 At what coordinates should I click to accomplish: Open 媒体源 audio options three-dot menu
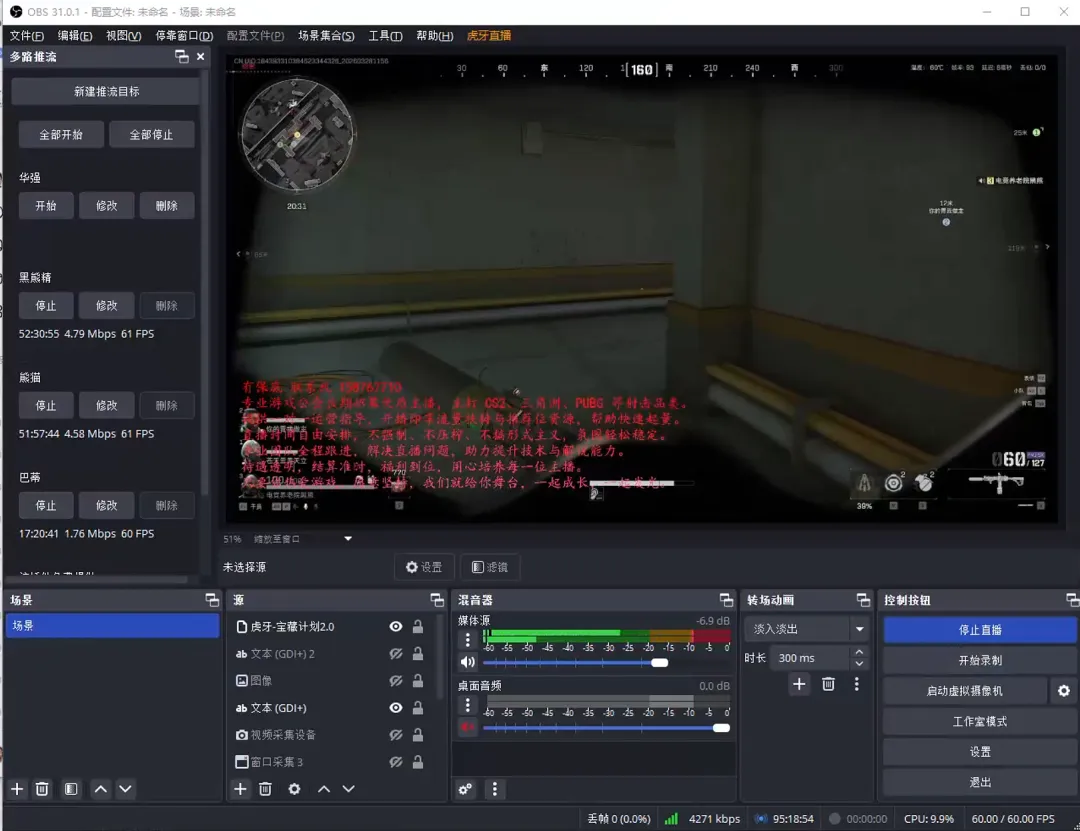[468, 640]
